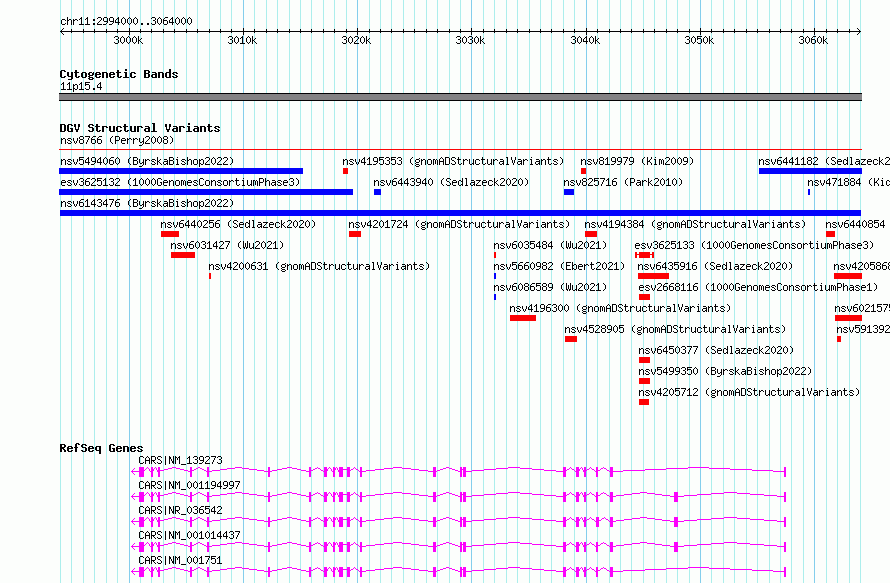The height and width of the screenshot is (583, 890).
Task: Click the red marker under nsv4195353
Action: tap(345, 171)
